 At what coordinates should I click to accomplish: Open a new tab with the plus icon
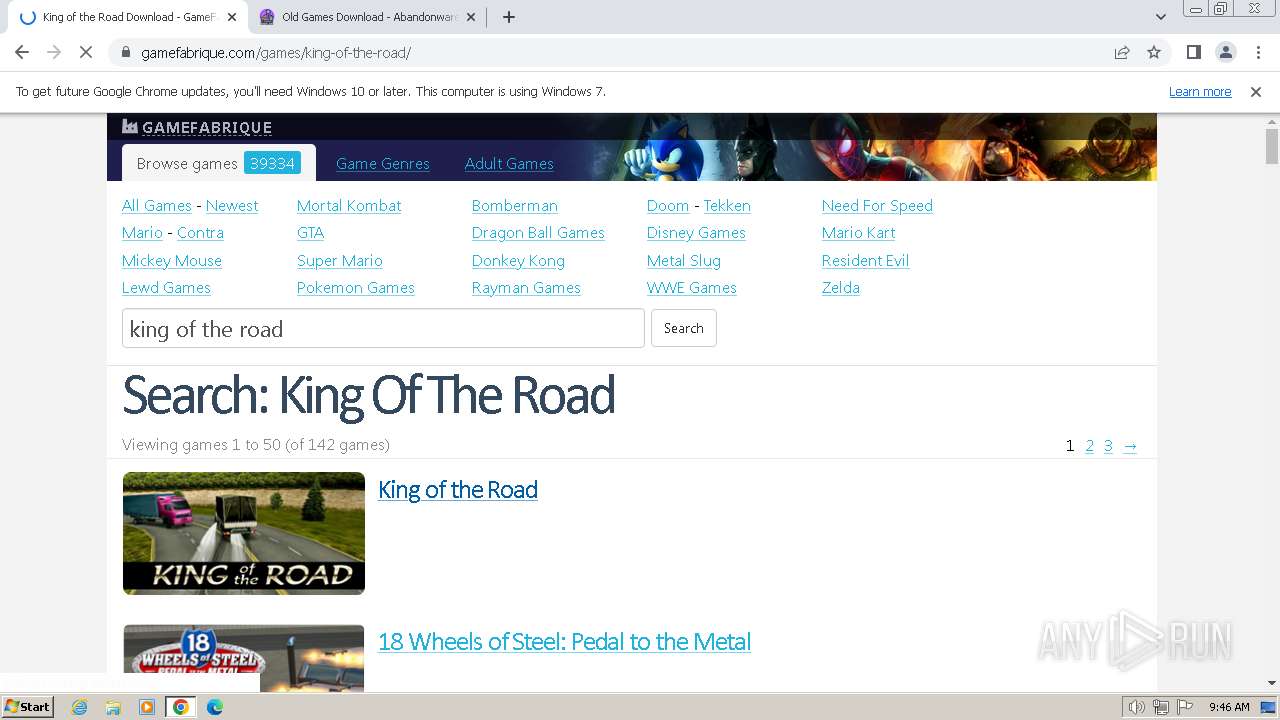(x=508, y=17)
